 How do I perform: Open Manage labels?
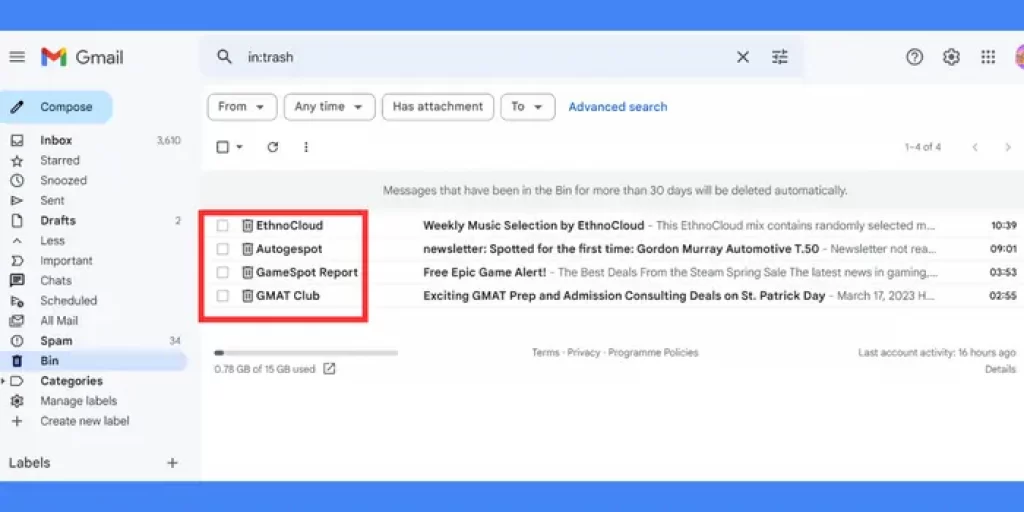click(78, 401)
